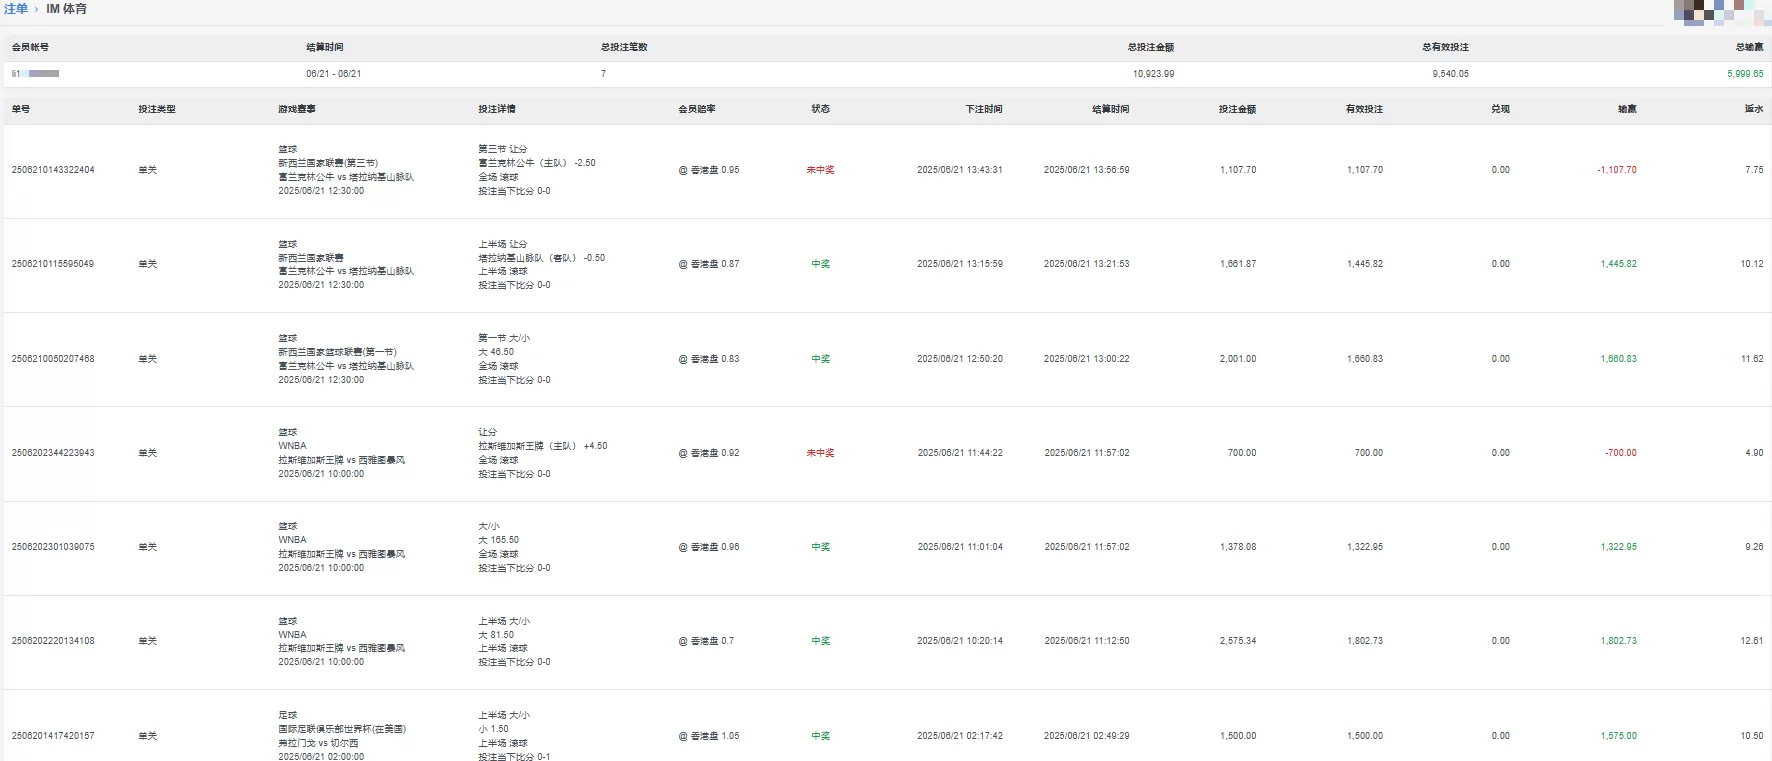The height and width of the screenshot is (761, 1772).
Task: Click settlement time 2025/06/21 02:49:29
Action: pyautogui.click(x=1087, y=736)
